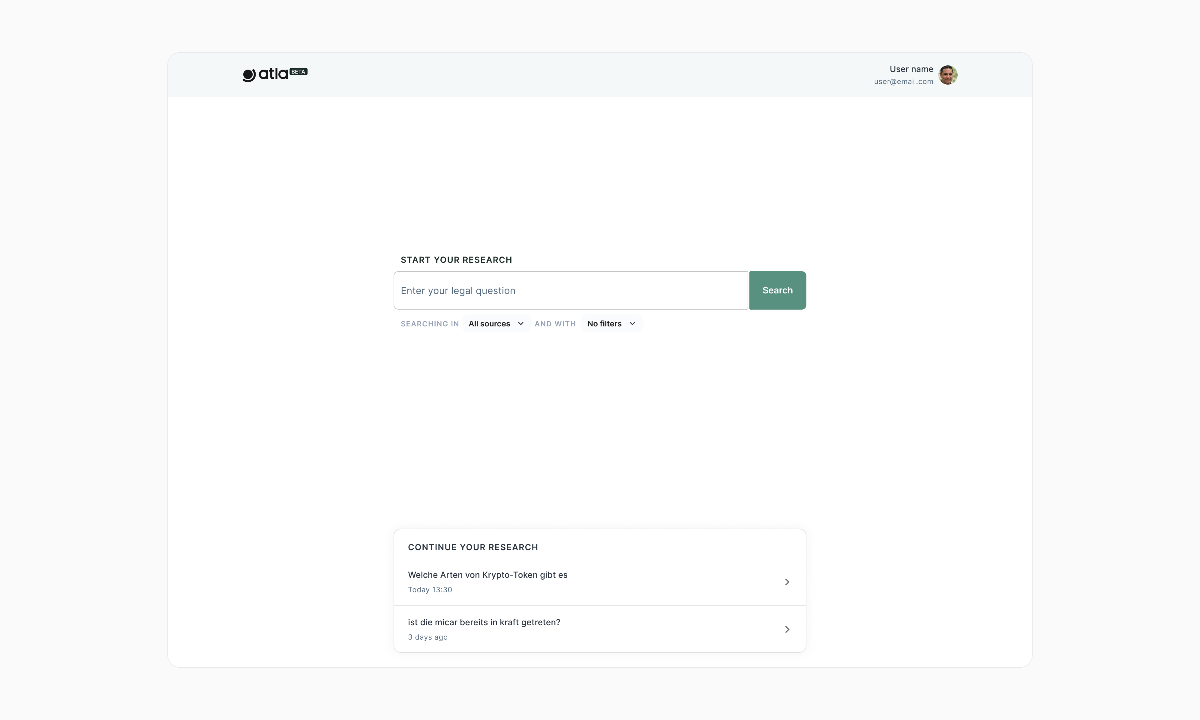Click the atla circular logo icon
The width and height of the screenshot is (1200, 720).
point(249,75)
